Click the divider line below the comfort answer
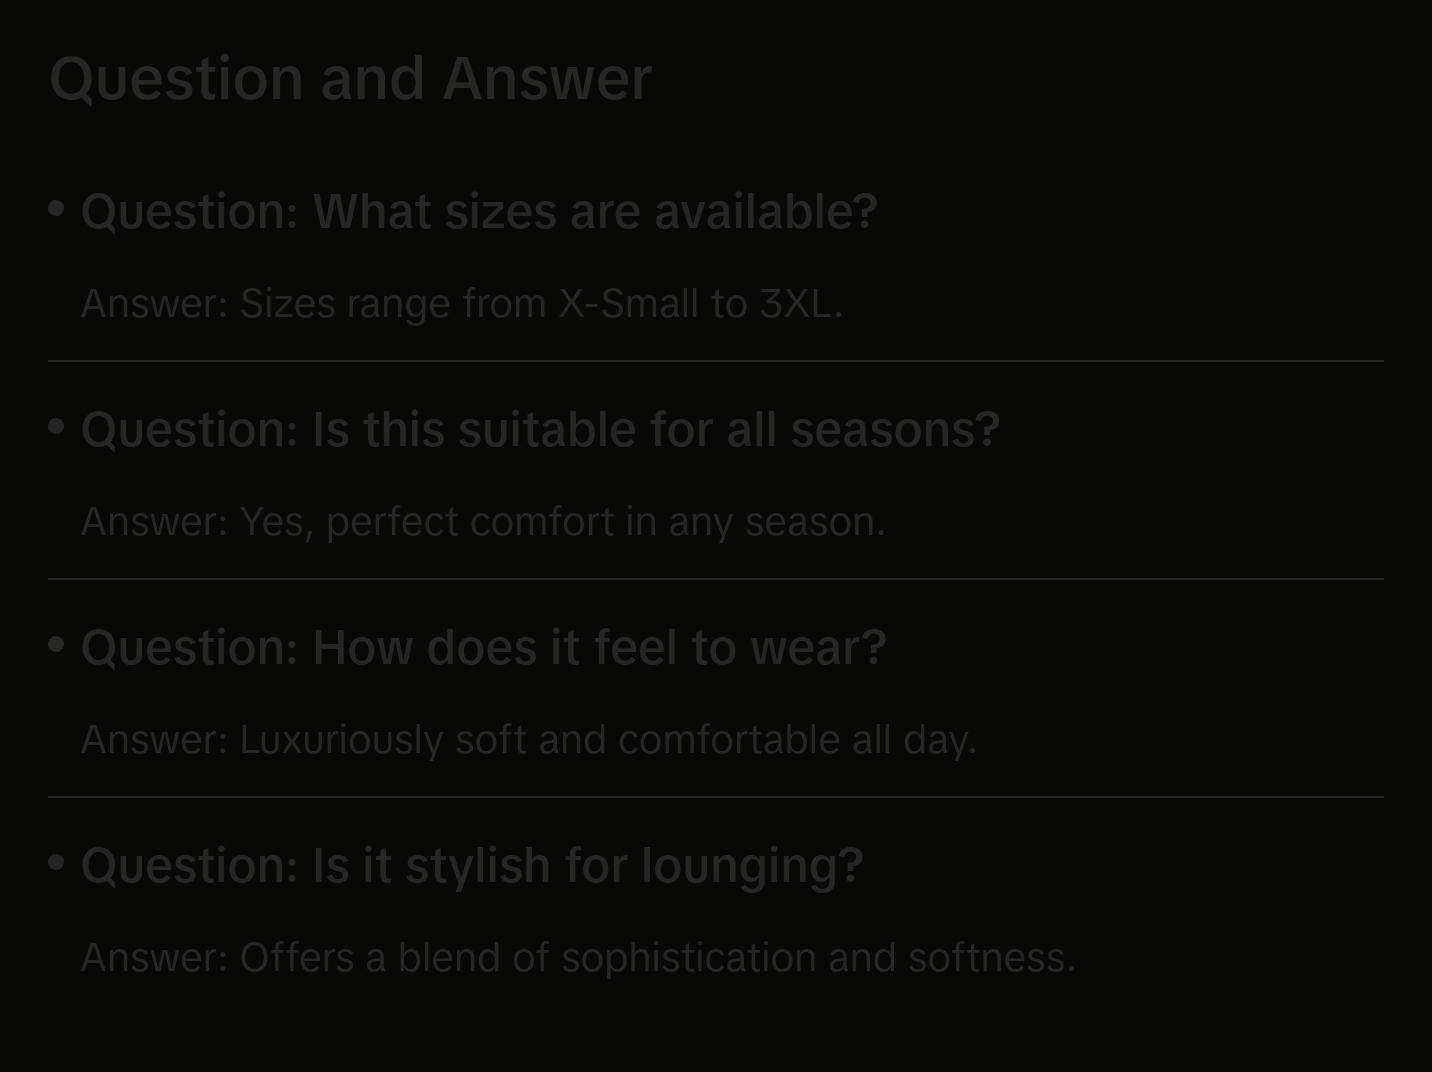 (x=716, y=797)
